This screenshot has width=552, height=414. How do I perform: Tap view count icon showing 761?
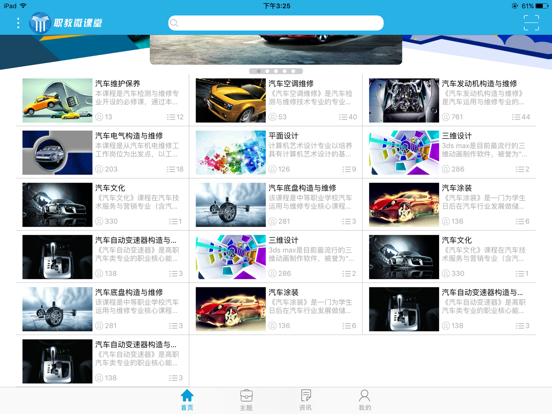click(x=446, y=117)
